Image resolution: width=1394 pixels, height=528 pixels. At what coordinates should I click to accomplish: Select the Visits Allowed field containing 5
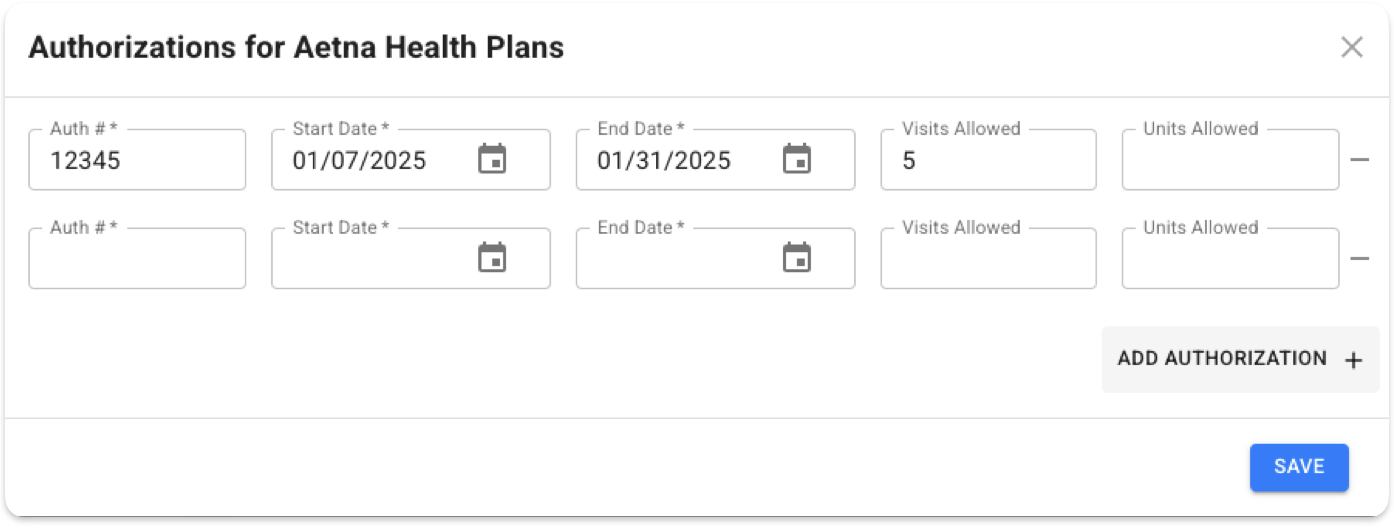[x=988, y=160]
